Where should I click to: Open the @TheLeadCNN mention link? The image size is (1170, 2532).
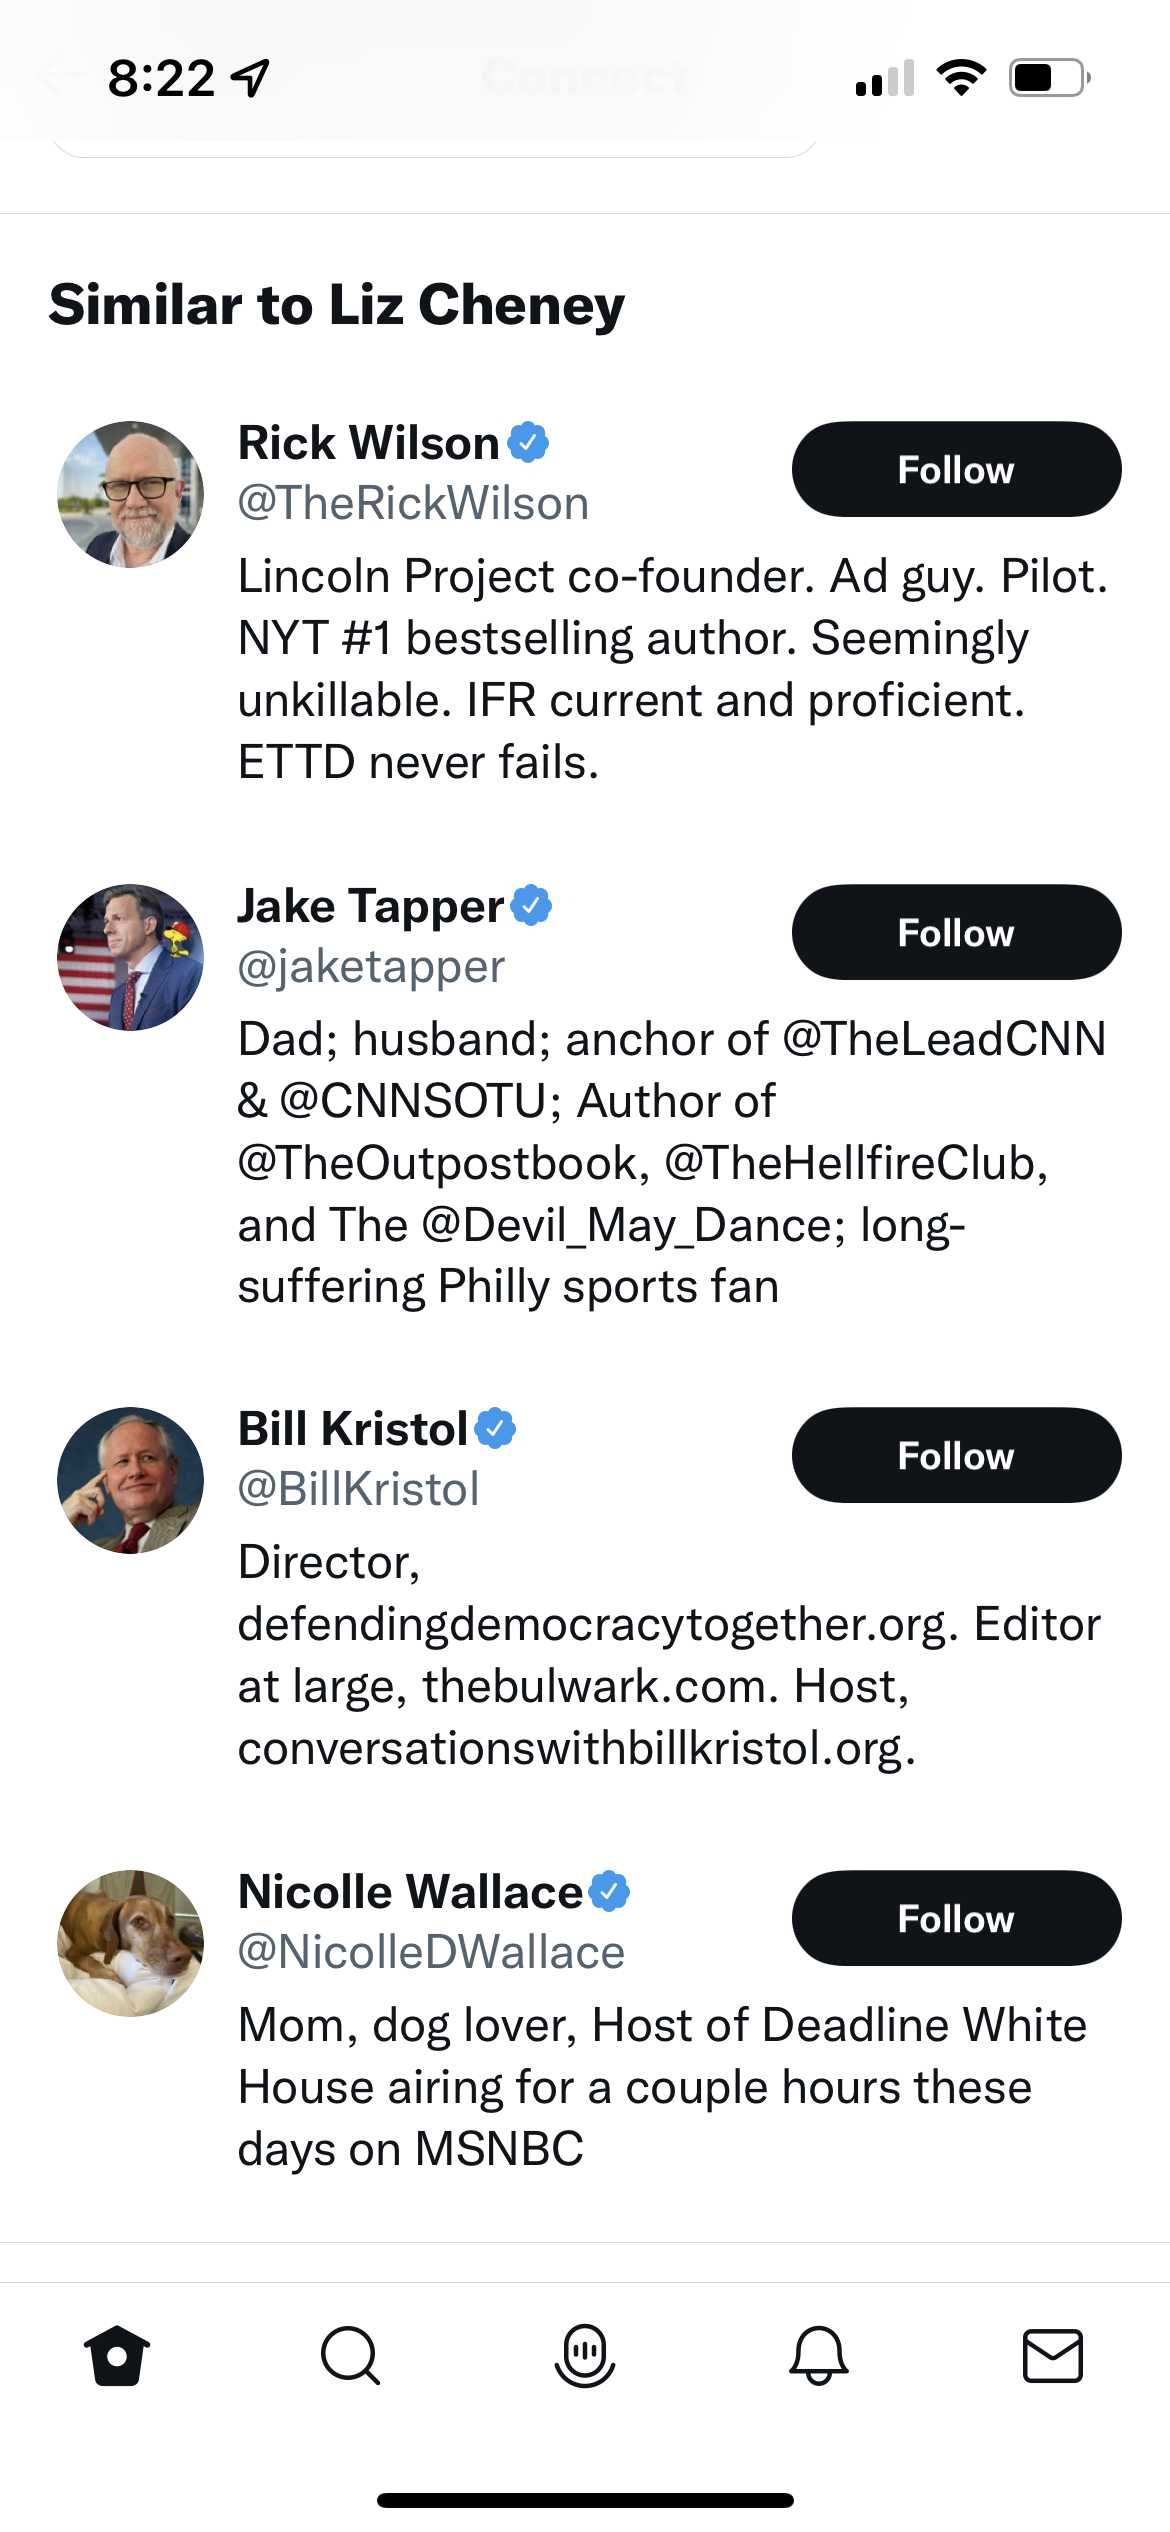pos(944,1039)
